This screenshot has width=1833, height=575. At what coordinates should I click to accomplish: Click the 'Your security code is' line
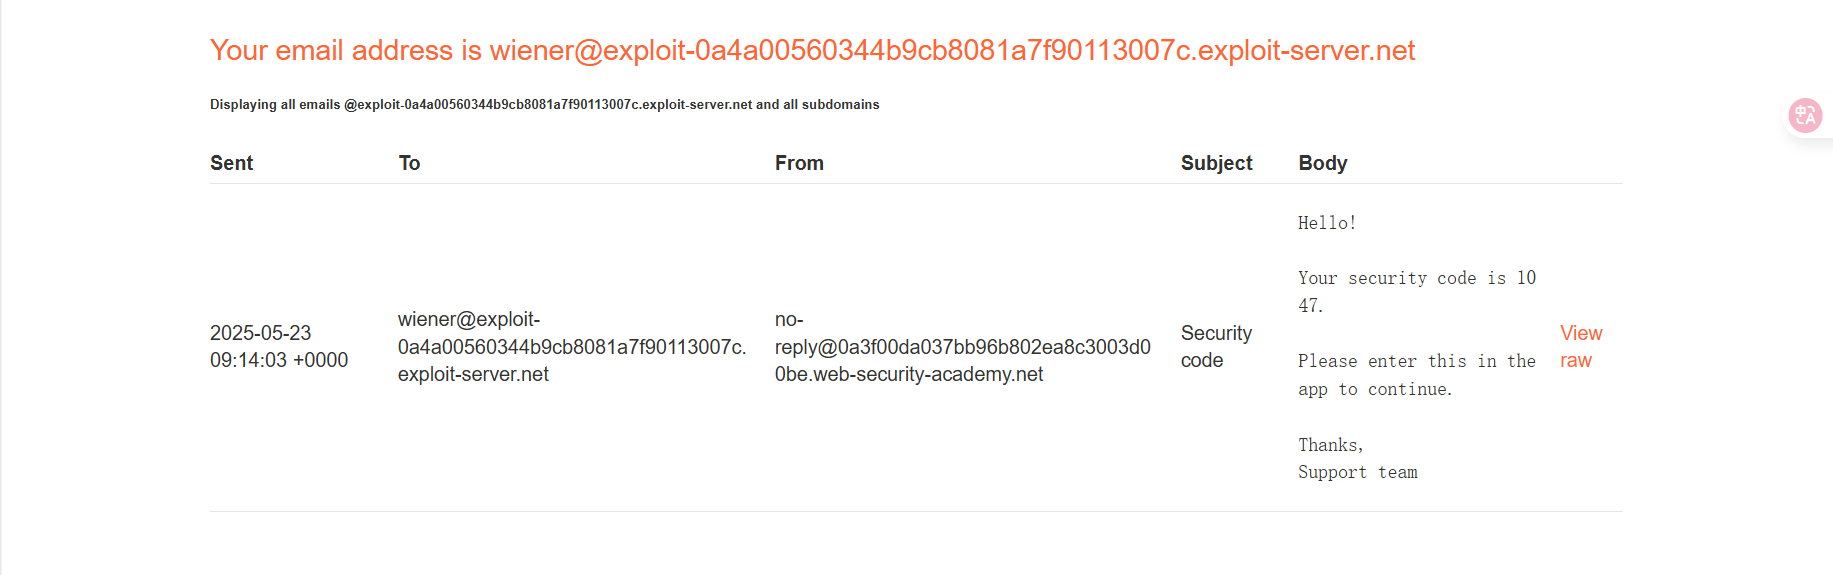[1416, 278]
